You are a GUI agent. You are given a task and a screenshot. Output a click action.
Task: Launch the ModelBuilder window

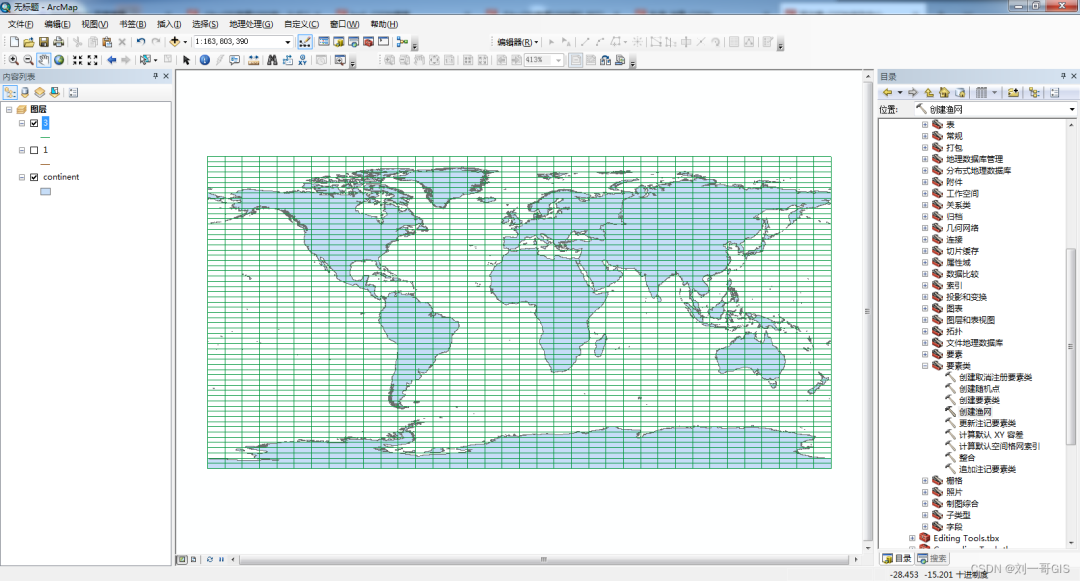(402, 42)
